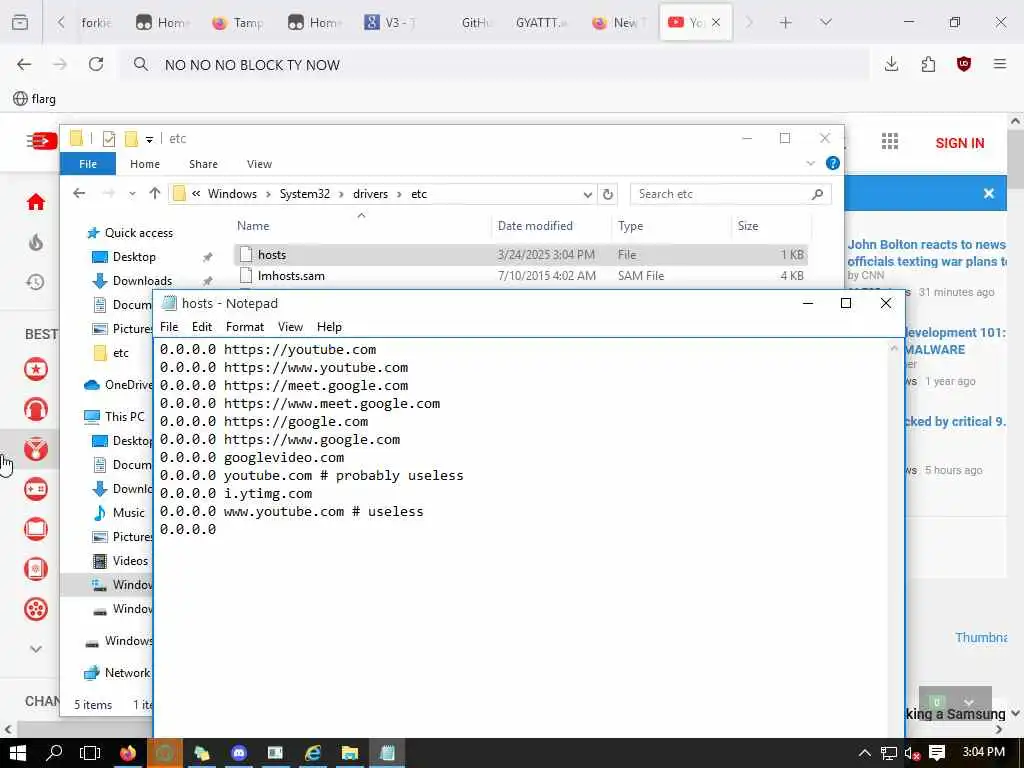The height and width of the screenshot is (768, 1024).
Task: Open Firefox from the taskbar
Action: (127, 753)
